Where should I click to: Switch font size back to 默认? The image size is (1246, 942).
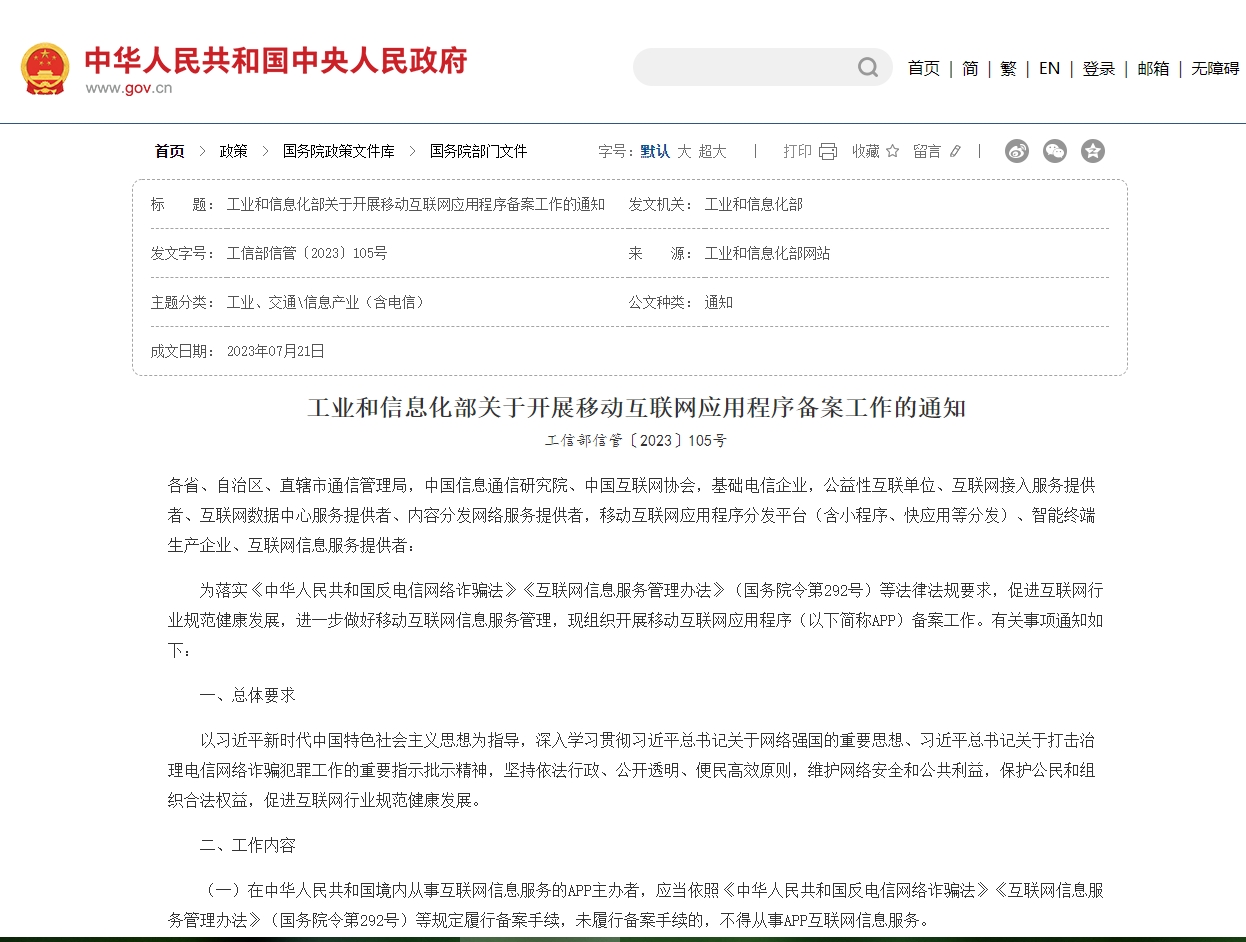click(x=655, y=151)
